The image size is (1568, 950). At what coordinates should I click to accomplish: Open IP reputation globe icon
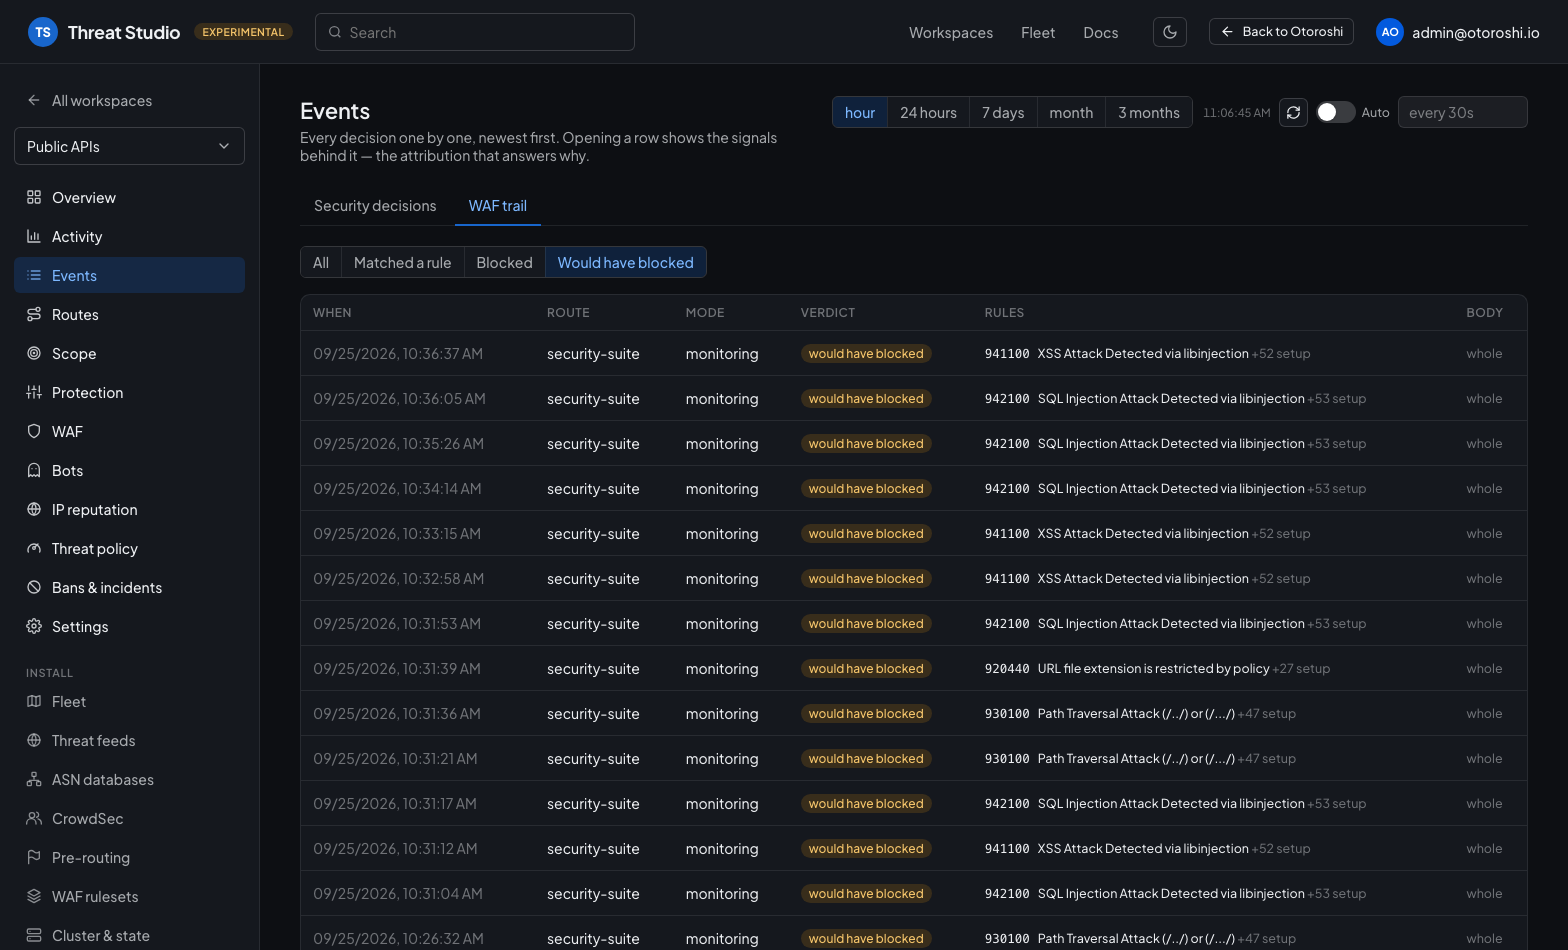point(34,509)
